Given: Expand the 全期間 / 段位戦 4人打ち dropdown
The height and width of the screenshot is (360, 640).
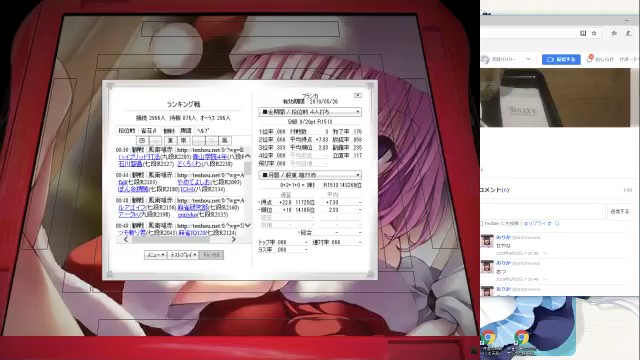Looking at the screenshot, I should point(310,111).
